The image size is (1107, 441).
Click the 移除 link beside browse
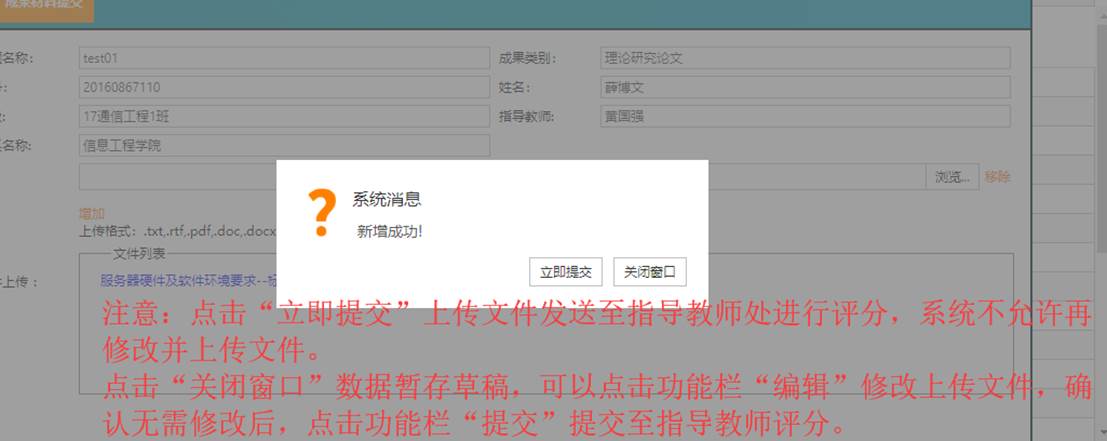click(996, 177)
